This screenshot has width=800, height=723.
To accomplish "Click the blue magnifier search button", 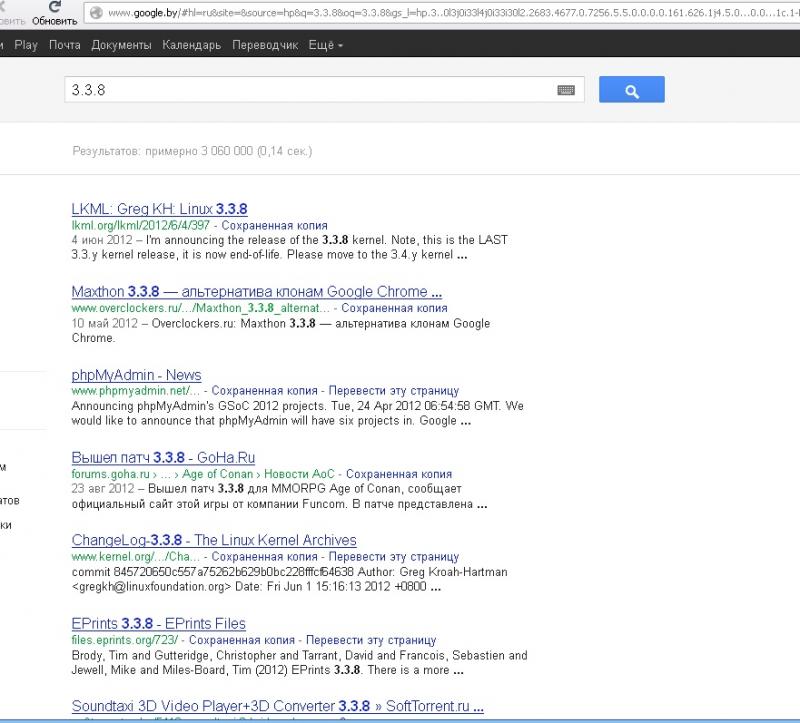I will (632, 90).
